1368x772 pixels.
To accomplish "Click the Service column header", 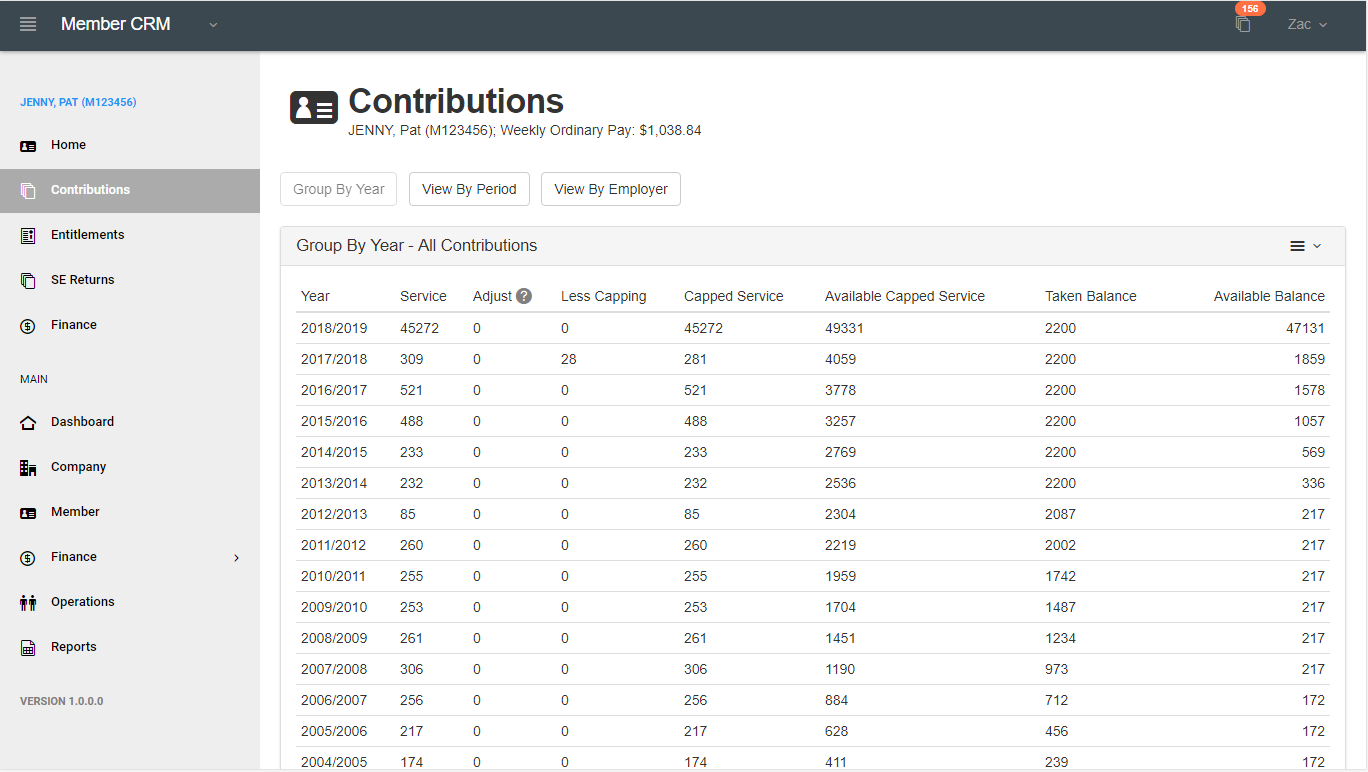I will [423, 296].
